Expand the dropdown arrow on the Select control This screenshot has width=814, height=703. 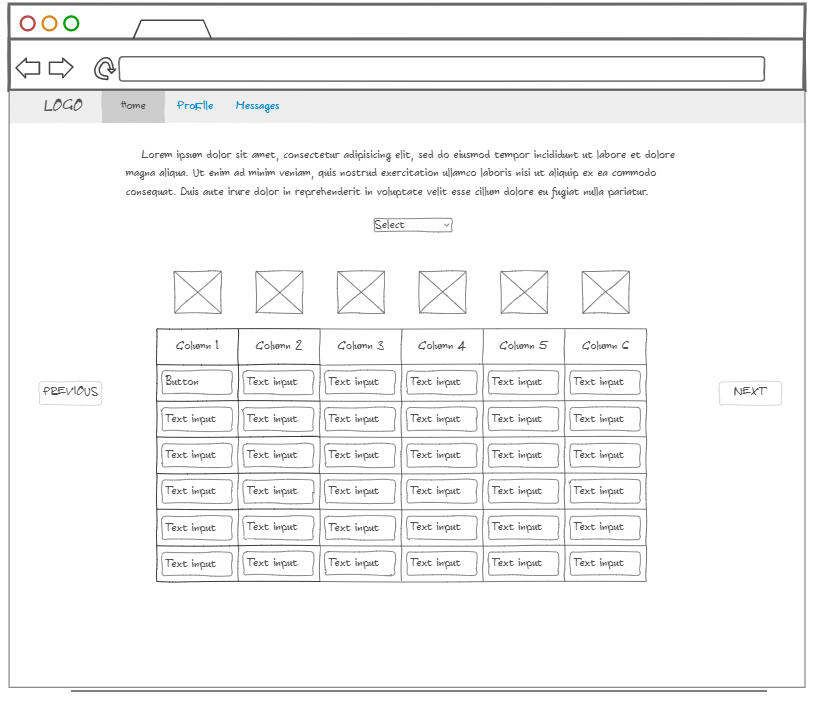[x=444, y=224]
